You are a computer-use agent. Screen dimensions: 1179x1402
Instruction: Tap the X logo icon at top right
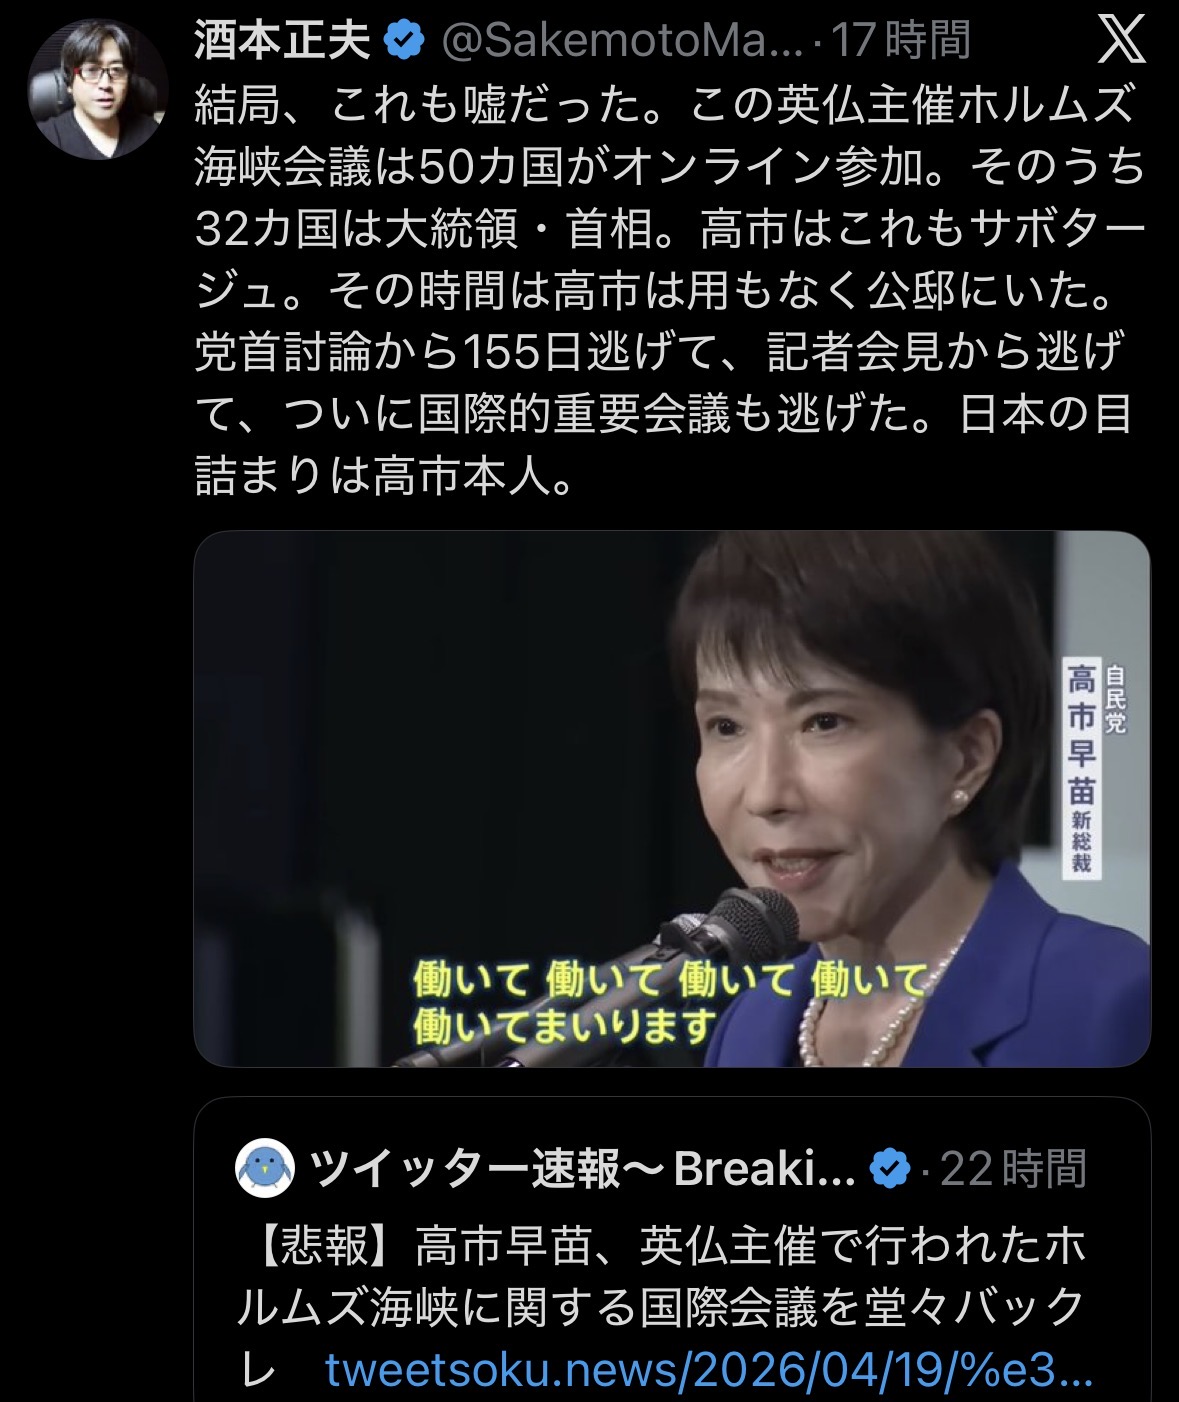point(1121,41)
